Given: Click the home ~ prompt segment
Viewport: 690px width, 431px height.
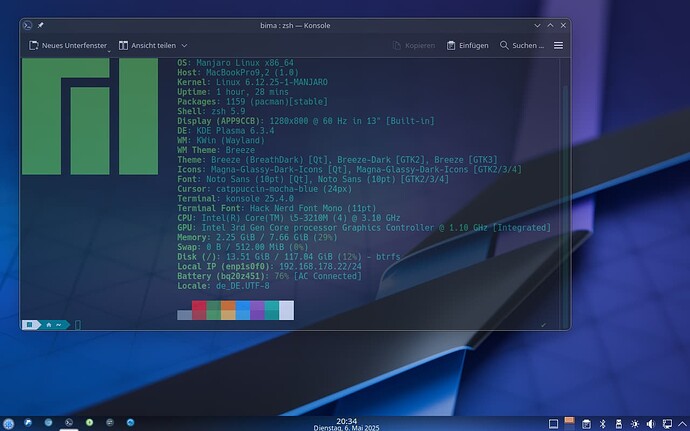Looking at the screenshot, I should 54,325.
